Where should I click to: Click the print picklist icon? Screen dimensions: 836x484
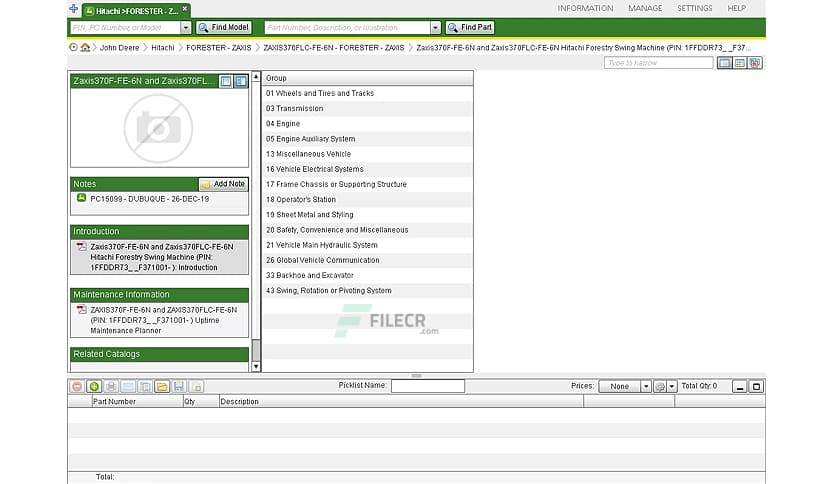pyautogui.click(x=111, y=386)
